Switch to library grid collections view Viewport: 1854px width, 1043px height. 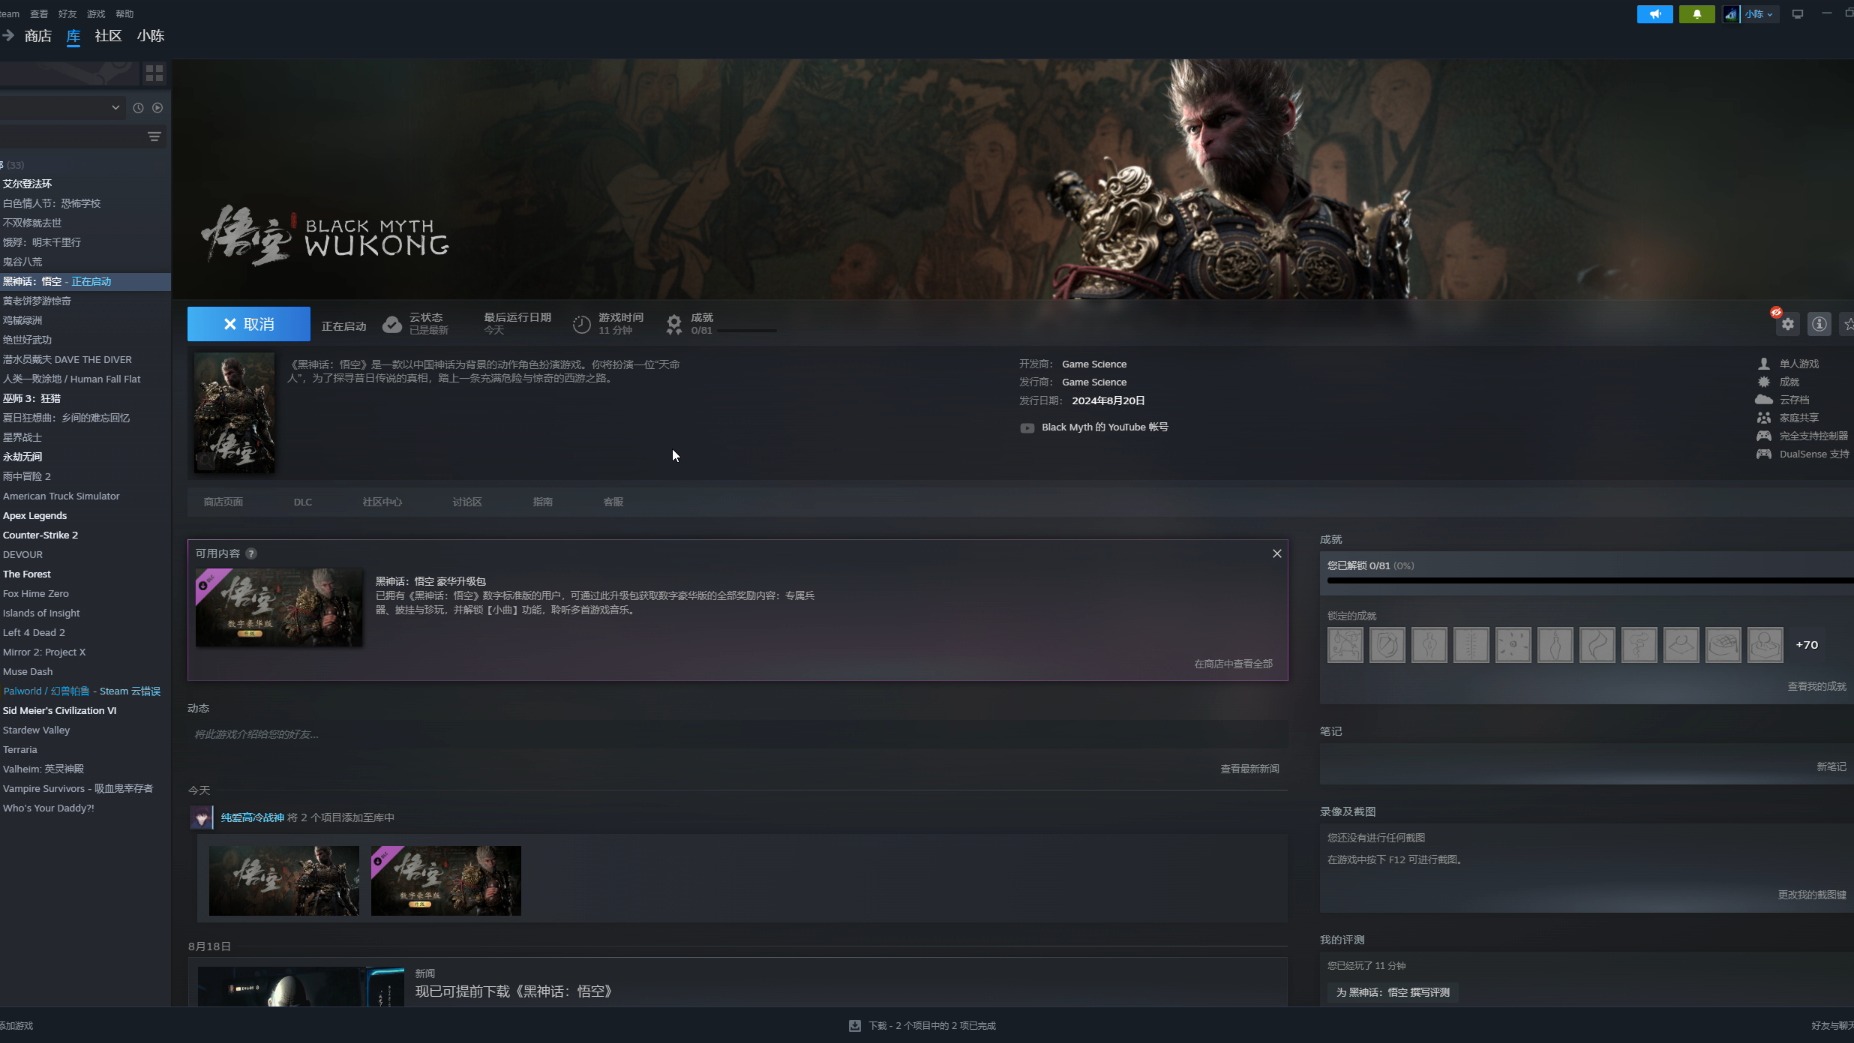154,73
